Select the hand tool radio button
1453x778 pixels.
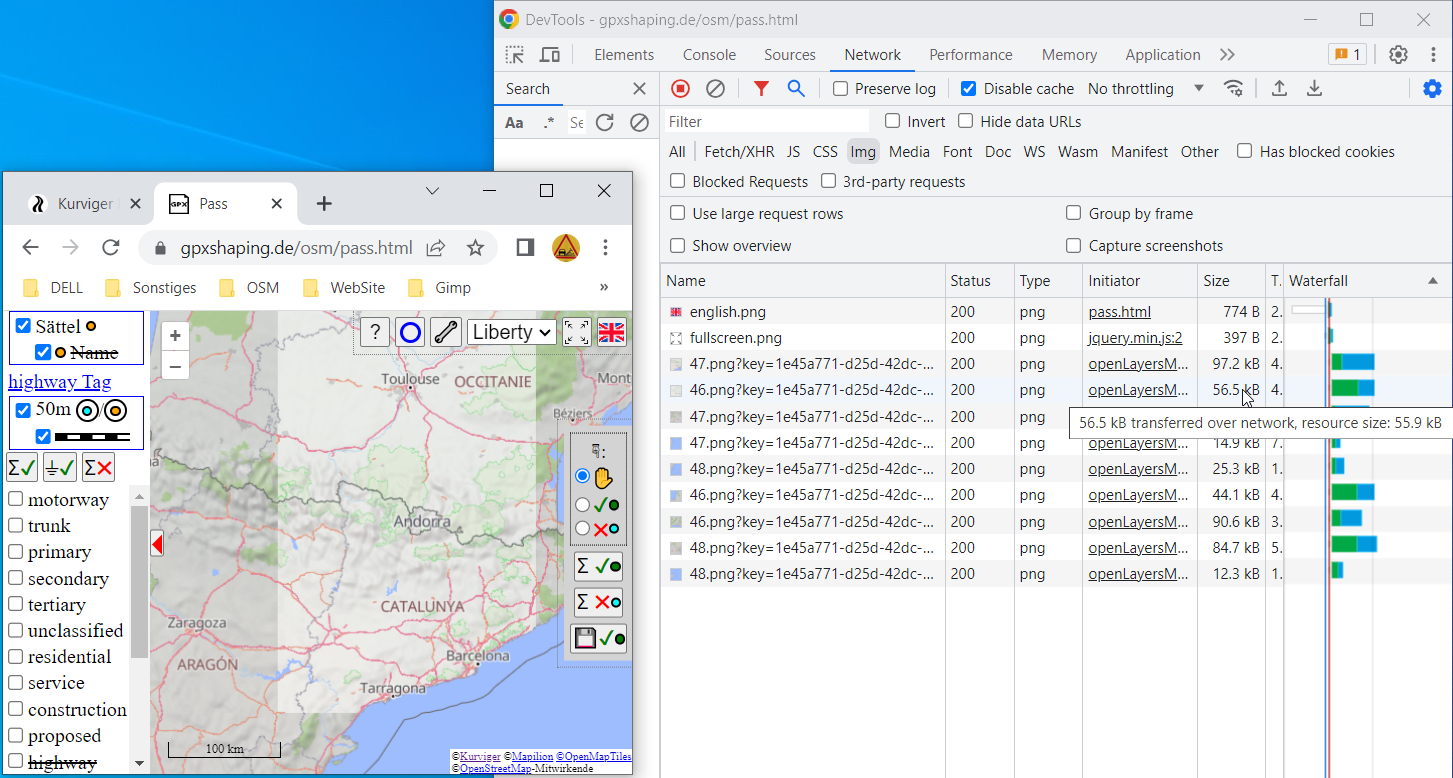coord(582,477)
